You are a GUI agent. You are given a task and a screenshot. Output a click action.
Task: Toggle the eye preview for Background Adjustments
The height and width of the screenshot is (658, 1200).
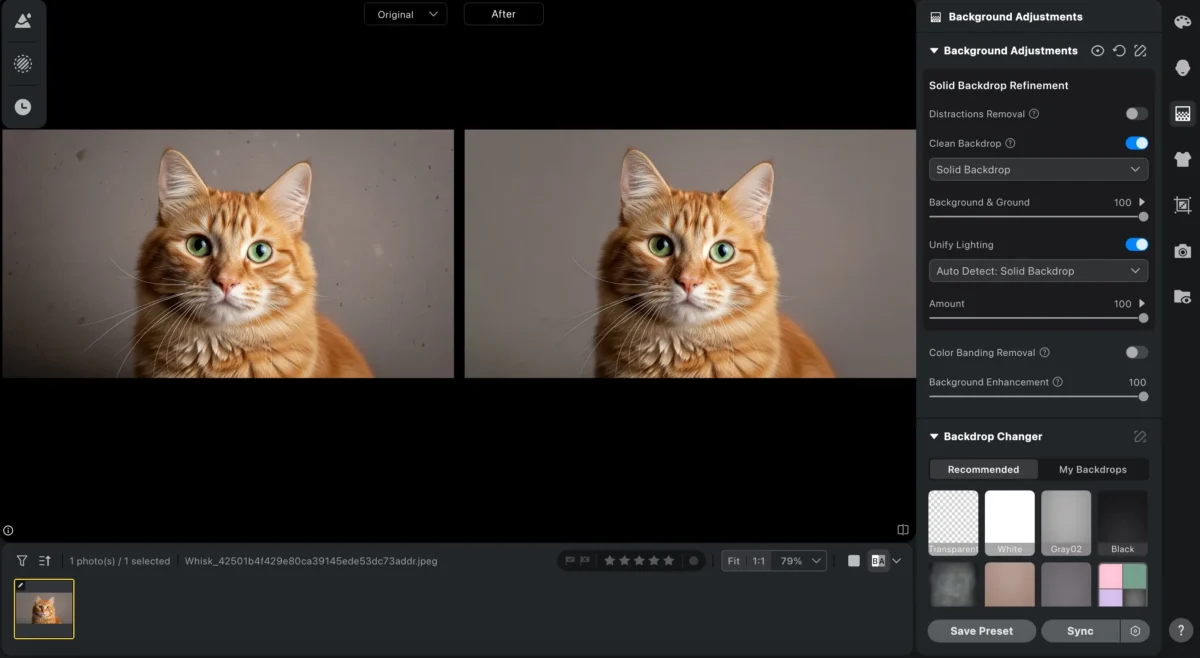[x=1097, y=50]
